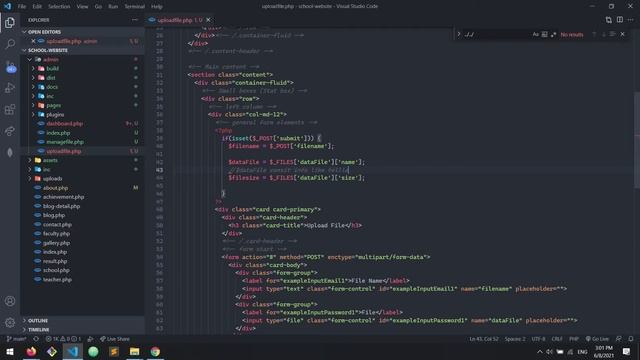Screen dimensions: 640x360
Task: Click Spaces: 2 indentation setting
Action: coord(515,339)
